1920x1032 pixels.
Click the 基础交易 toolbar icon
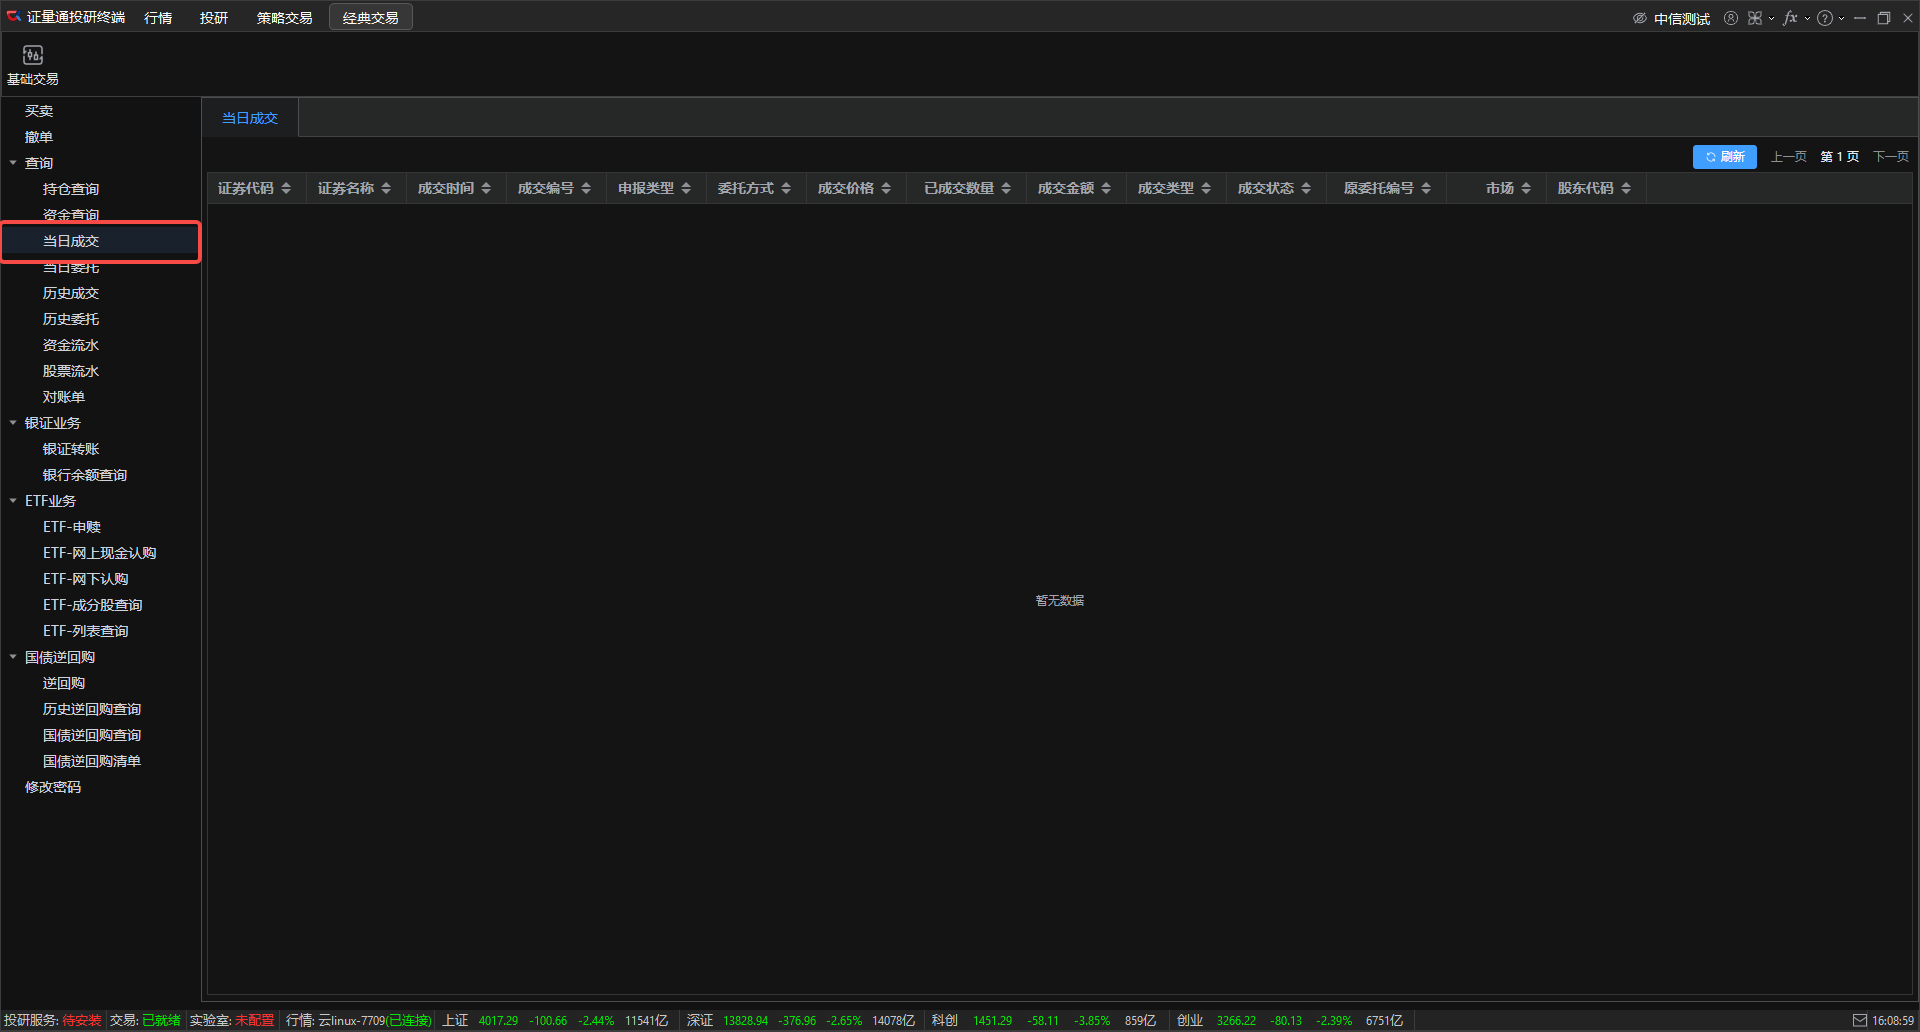point(33,64)
